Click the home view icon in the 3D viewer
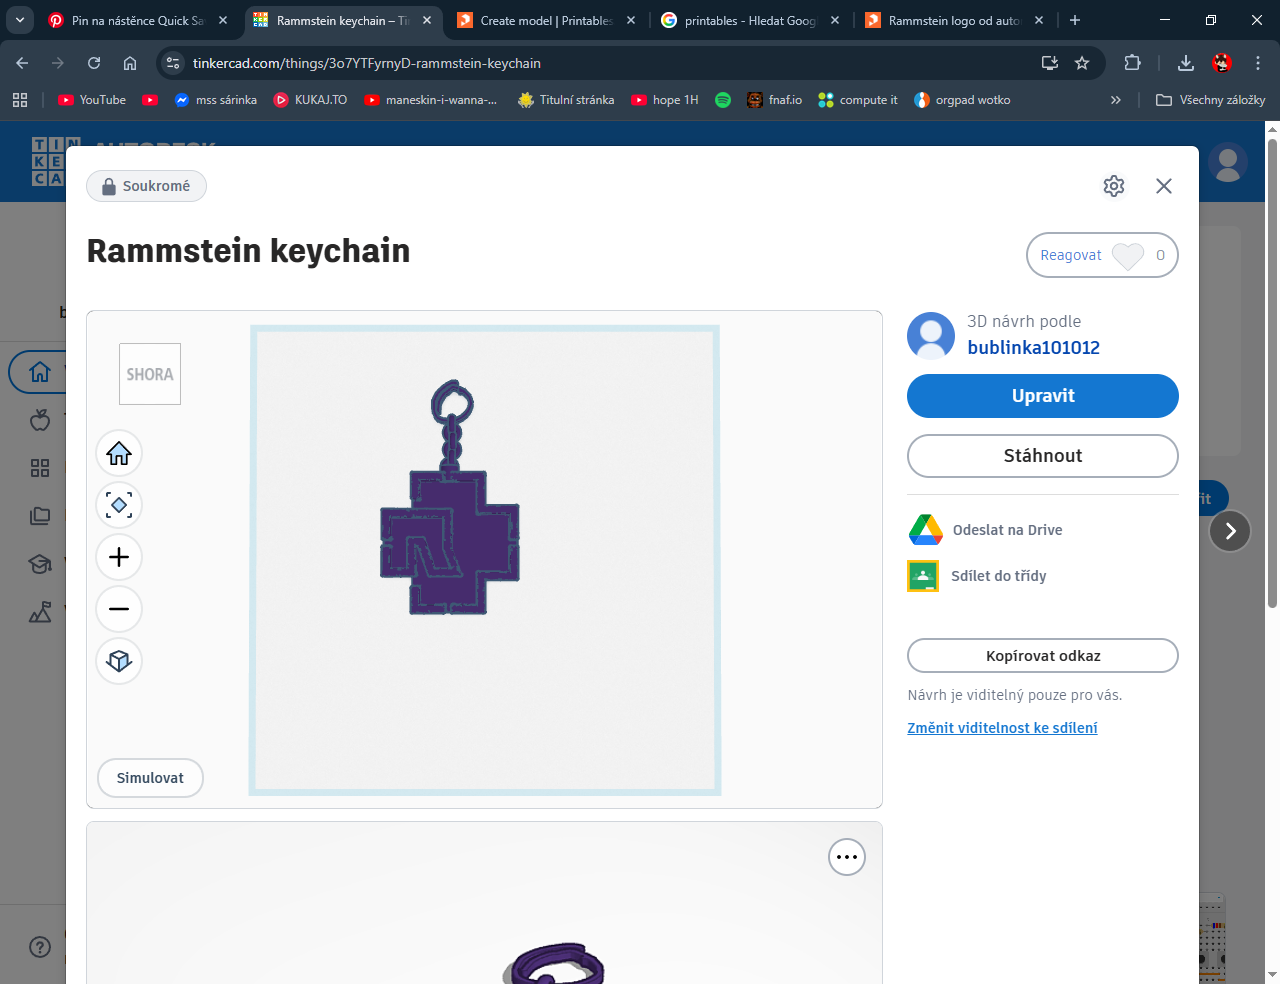1280x984 pixels. click(x=119, y=453)
